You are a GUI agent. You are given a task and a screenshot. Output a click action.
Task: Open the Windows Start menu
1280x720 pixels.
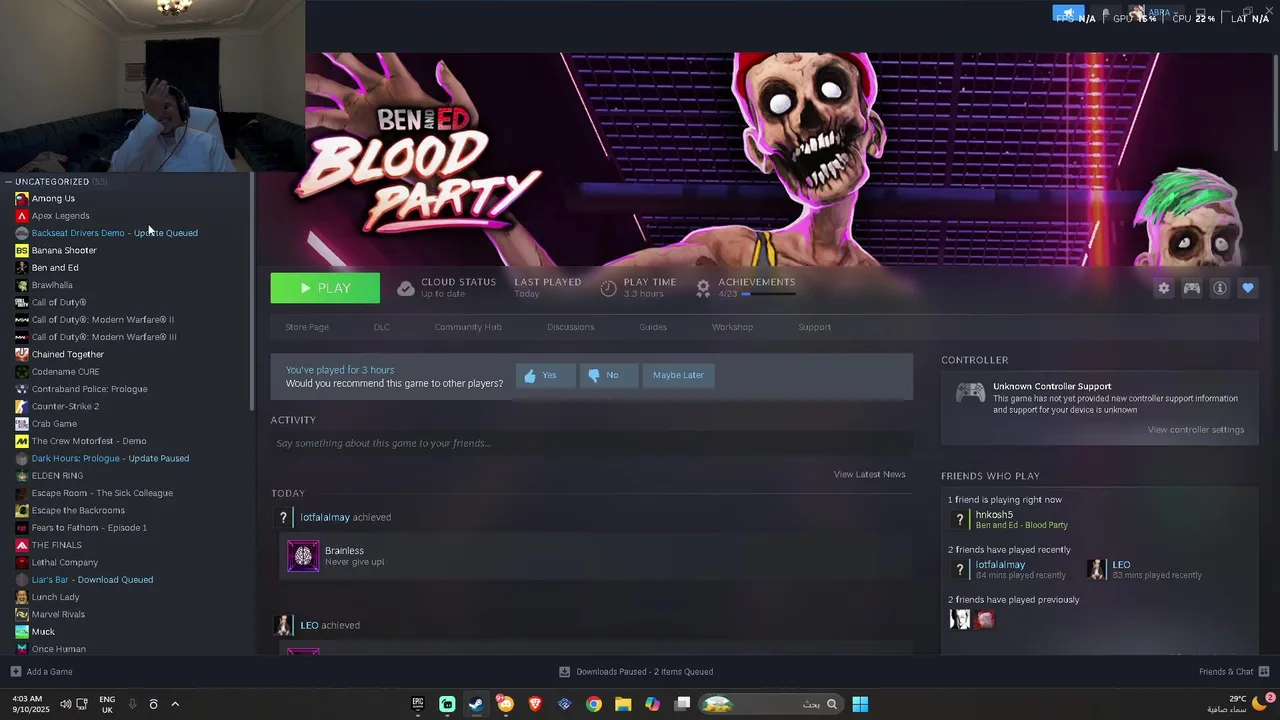(860, 704)
